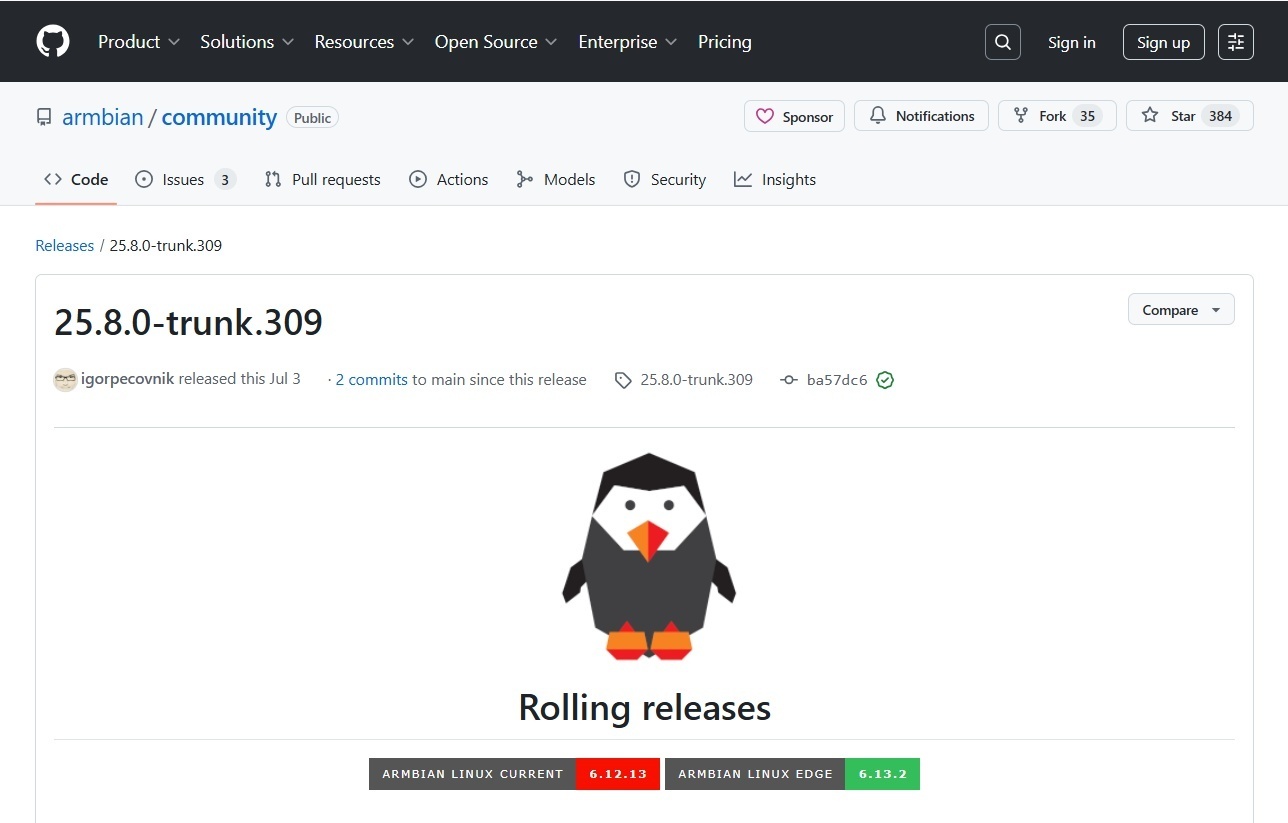Open the Compare dropdown

pos(1181,310)
